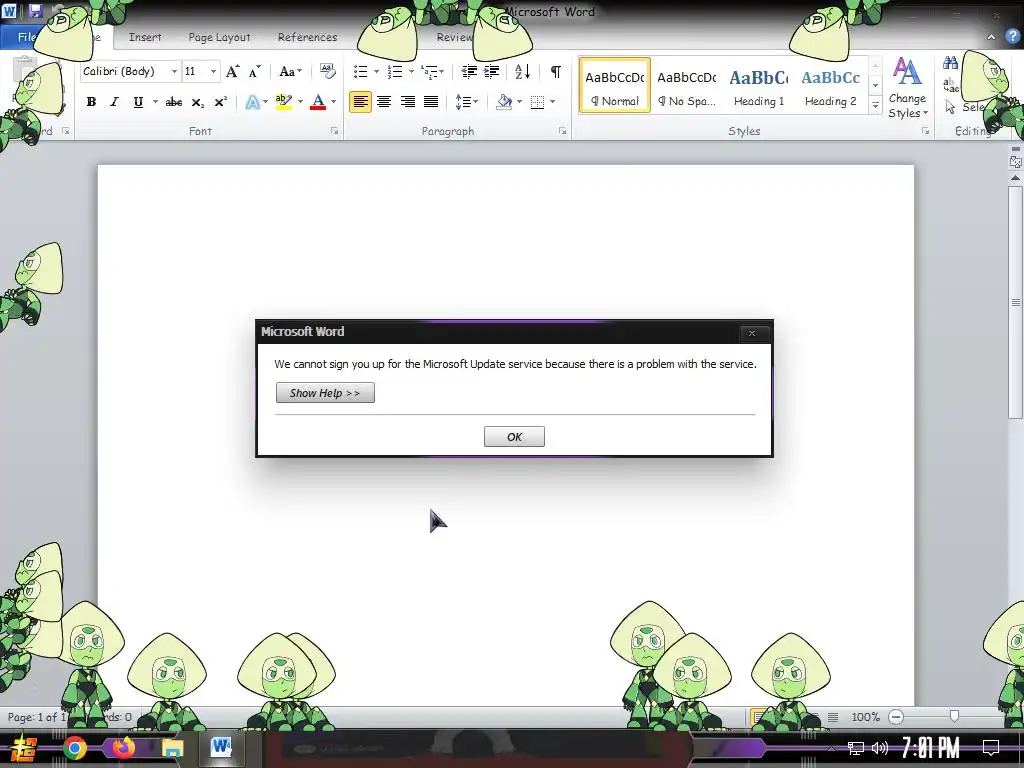This screenshot has width=1024, height=768.
Task: Toggle Strikethrough formatting
Action: [x=174, y=102]
